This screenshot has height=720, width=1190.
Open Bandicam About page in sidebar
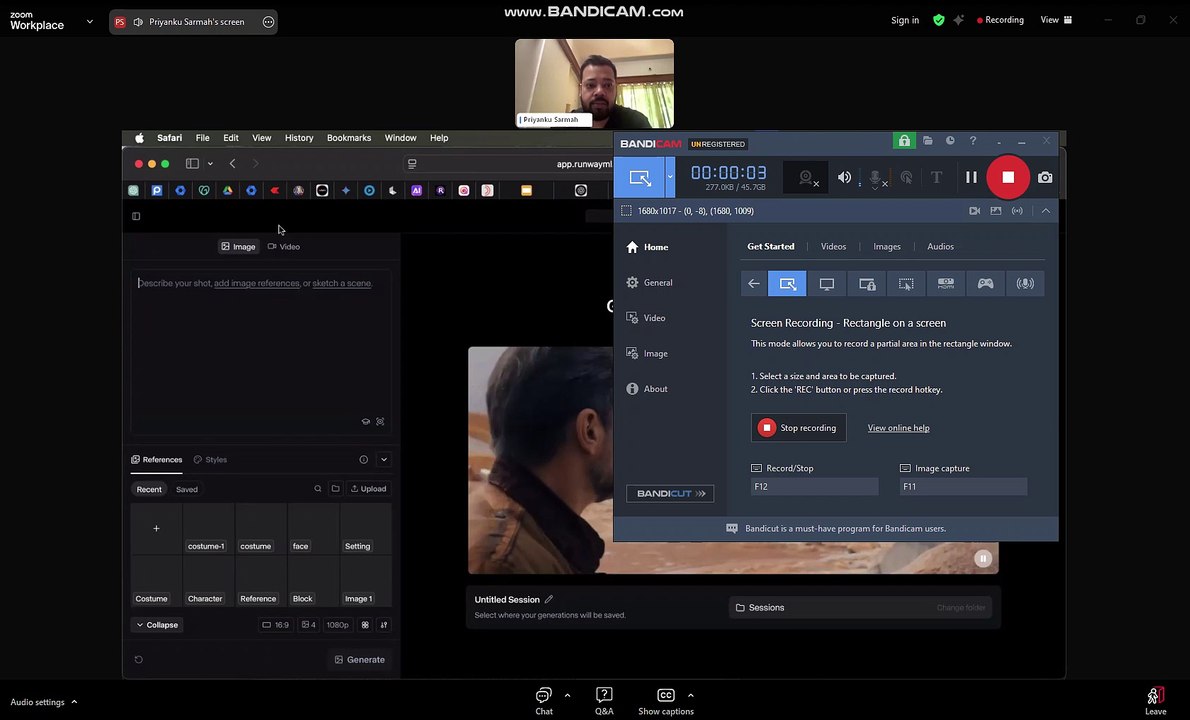(647, 389)
